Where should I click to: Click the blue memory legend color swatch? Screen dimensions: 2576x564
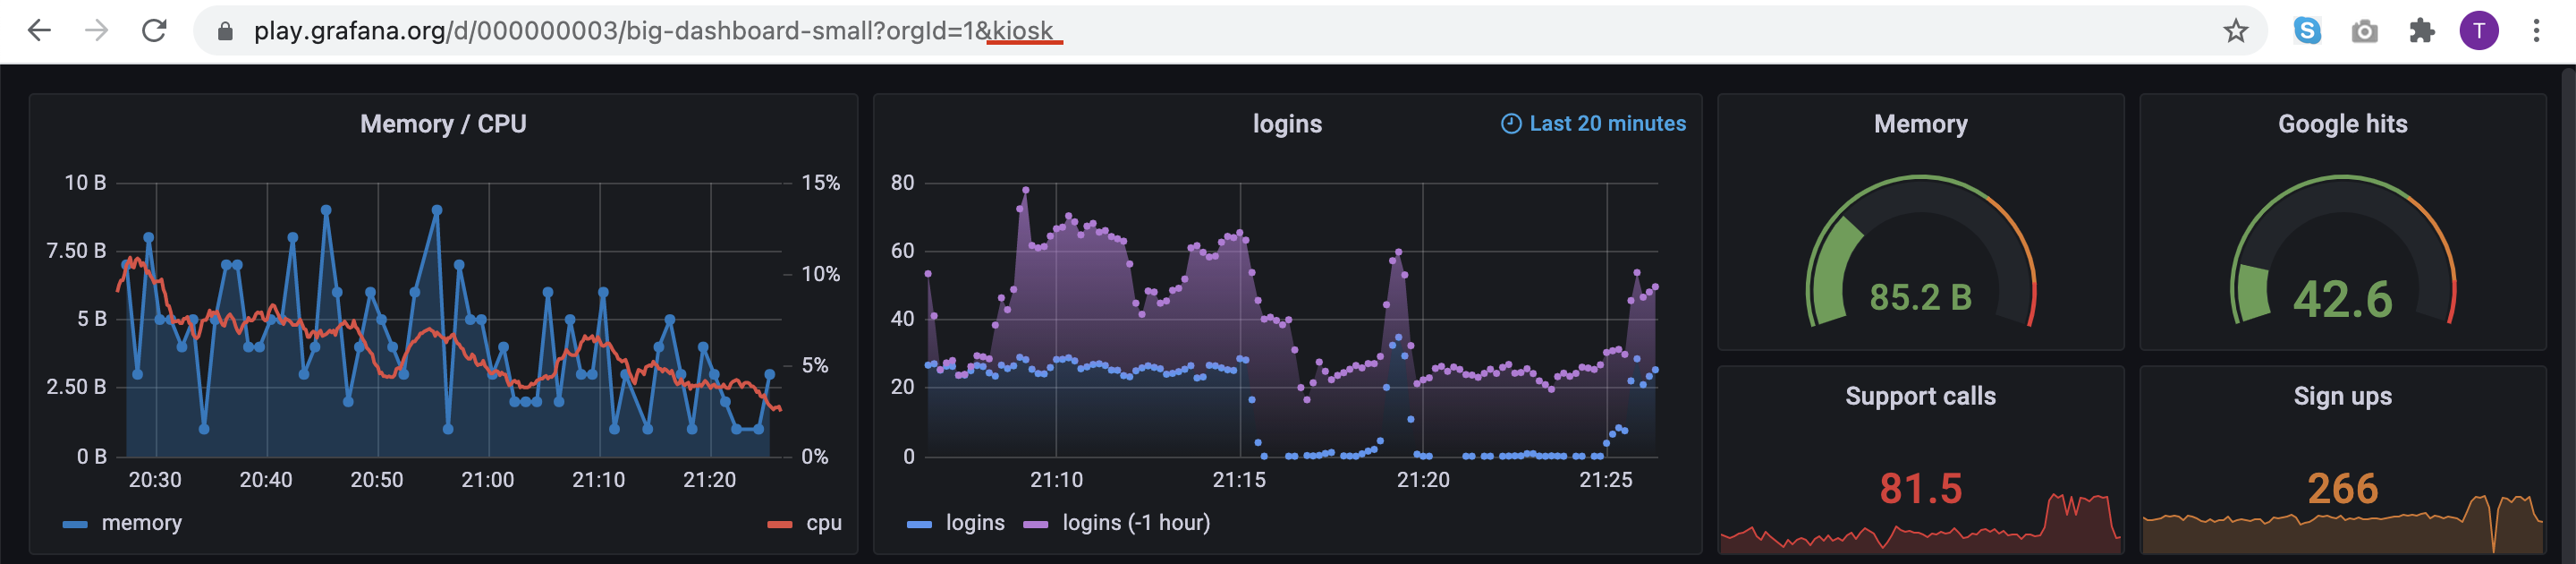tap(75, 524)
